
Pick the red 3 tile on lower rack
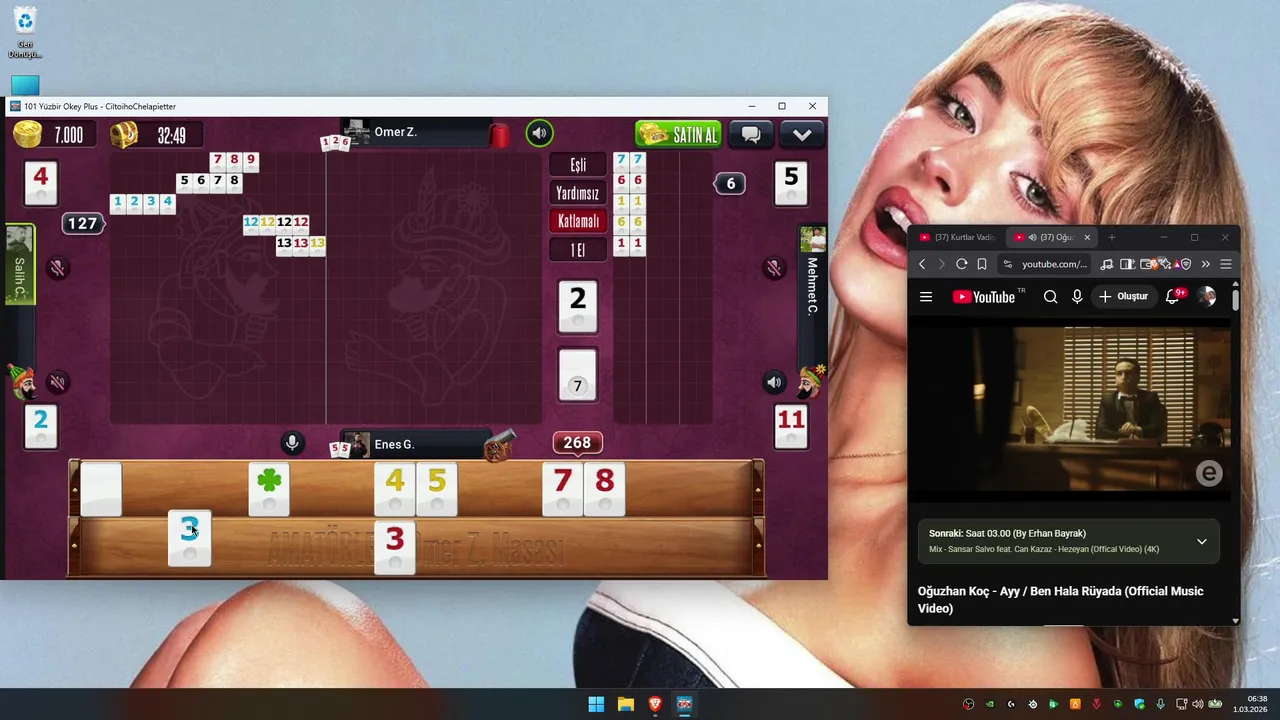pyautogui.click(x=394, y=547)
